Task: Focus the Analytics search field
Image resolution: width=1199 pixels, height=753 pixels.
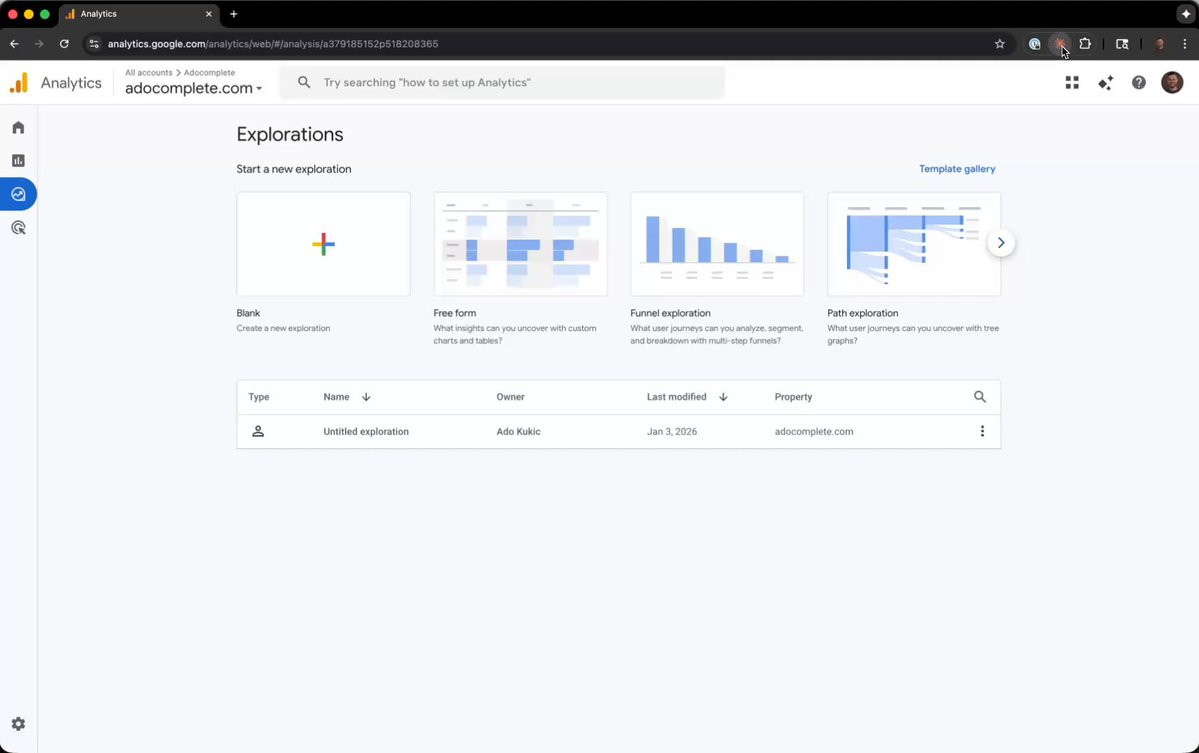Action: [502, 83]
